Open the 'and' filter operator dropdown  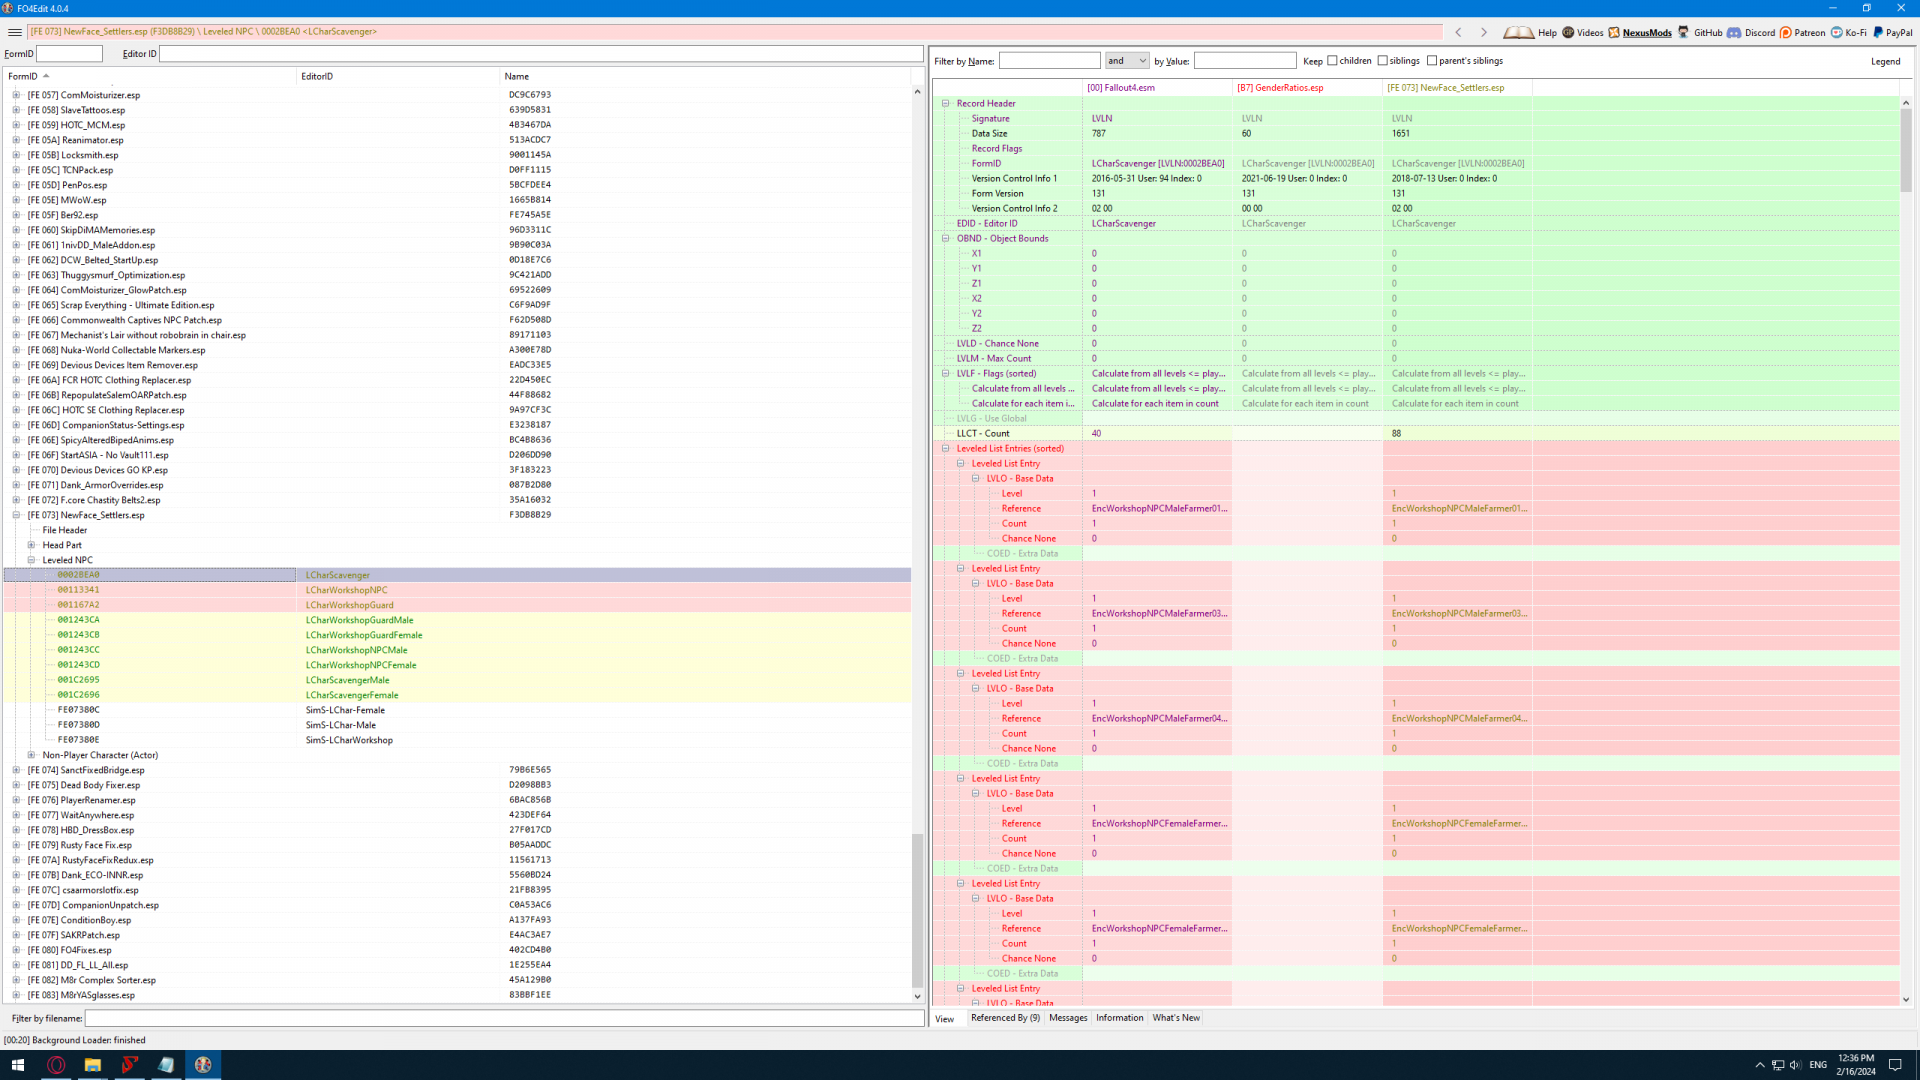1127,61
